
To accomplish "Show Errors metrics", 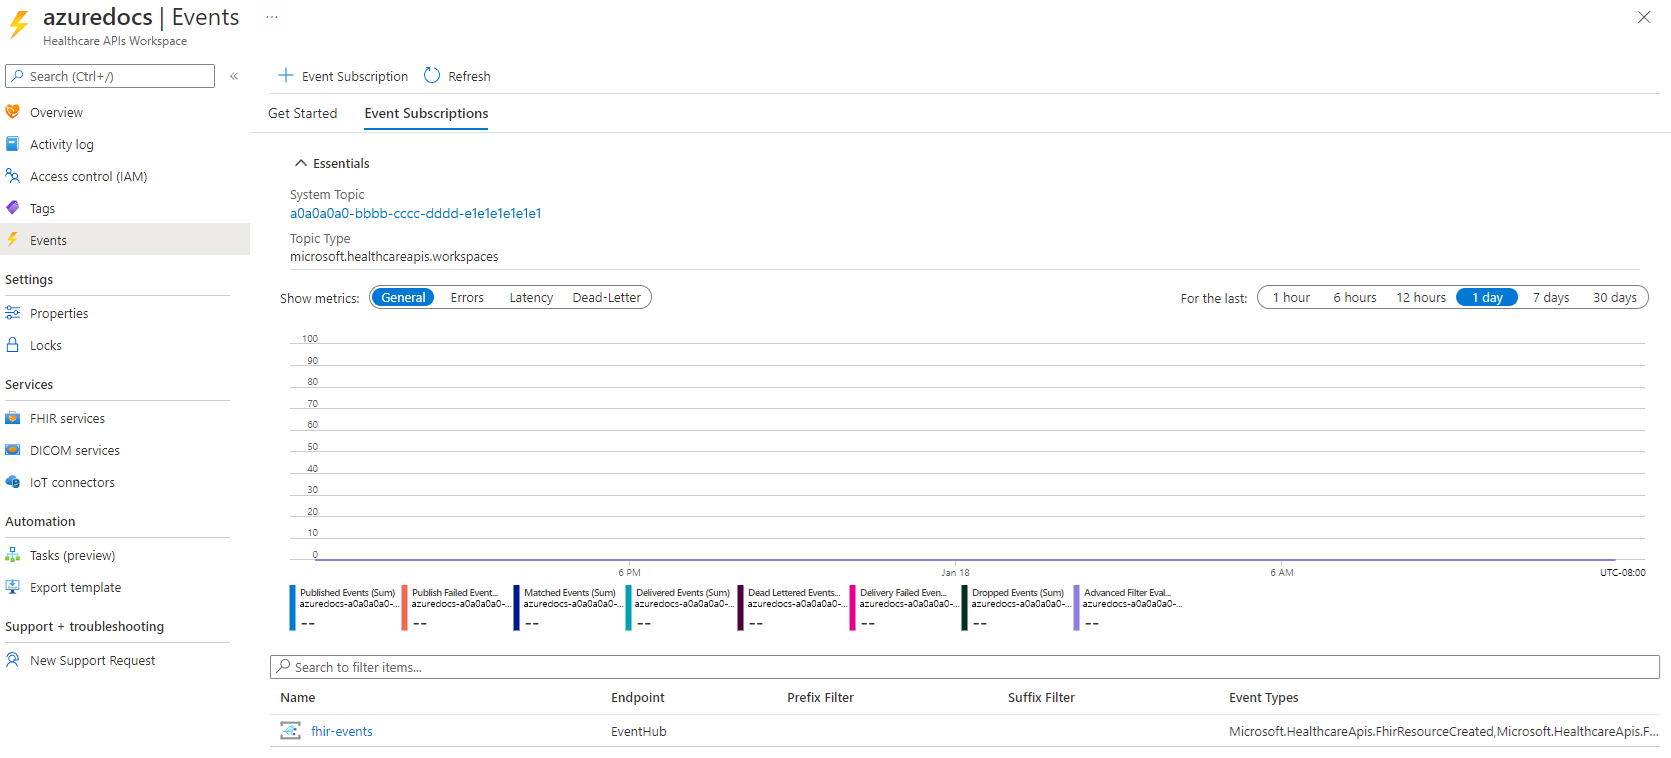I will [467, 298].
